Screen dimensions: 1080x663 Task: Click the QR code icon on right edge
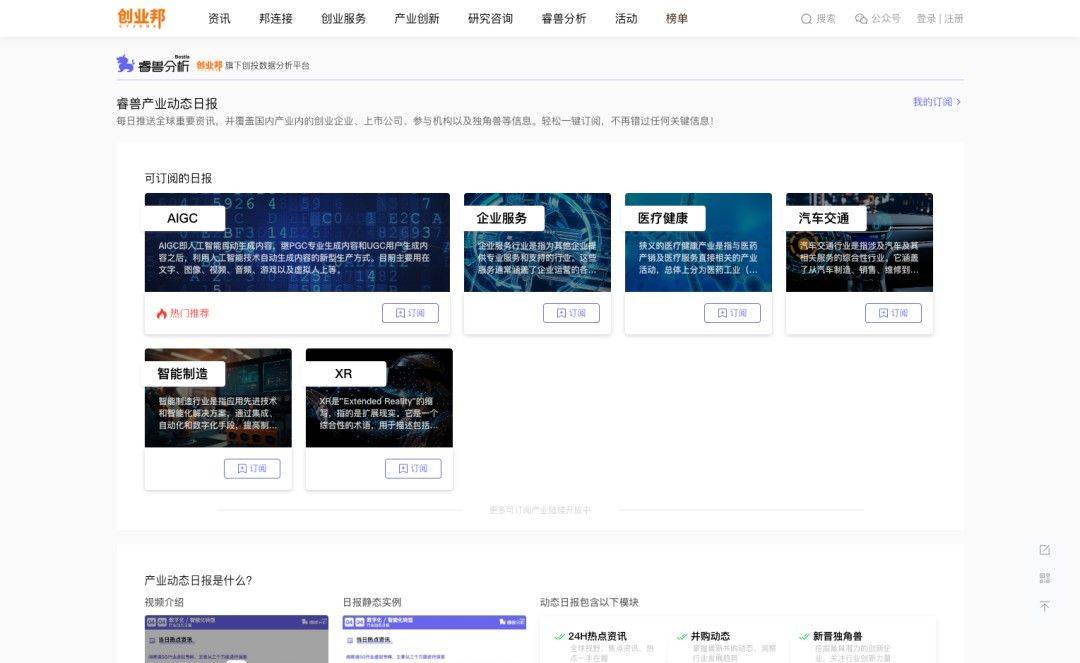click(1044, 578)
